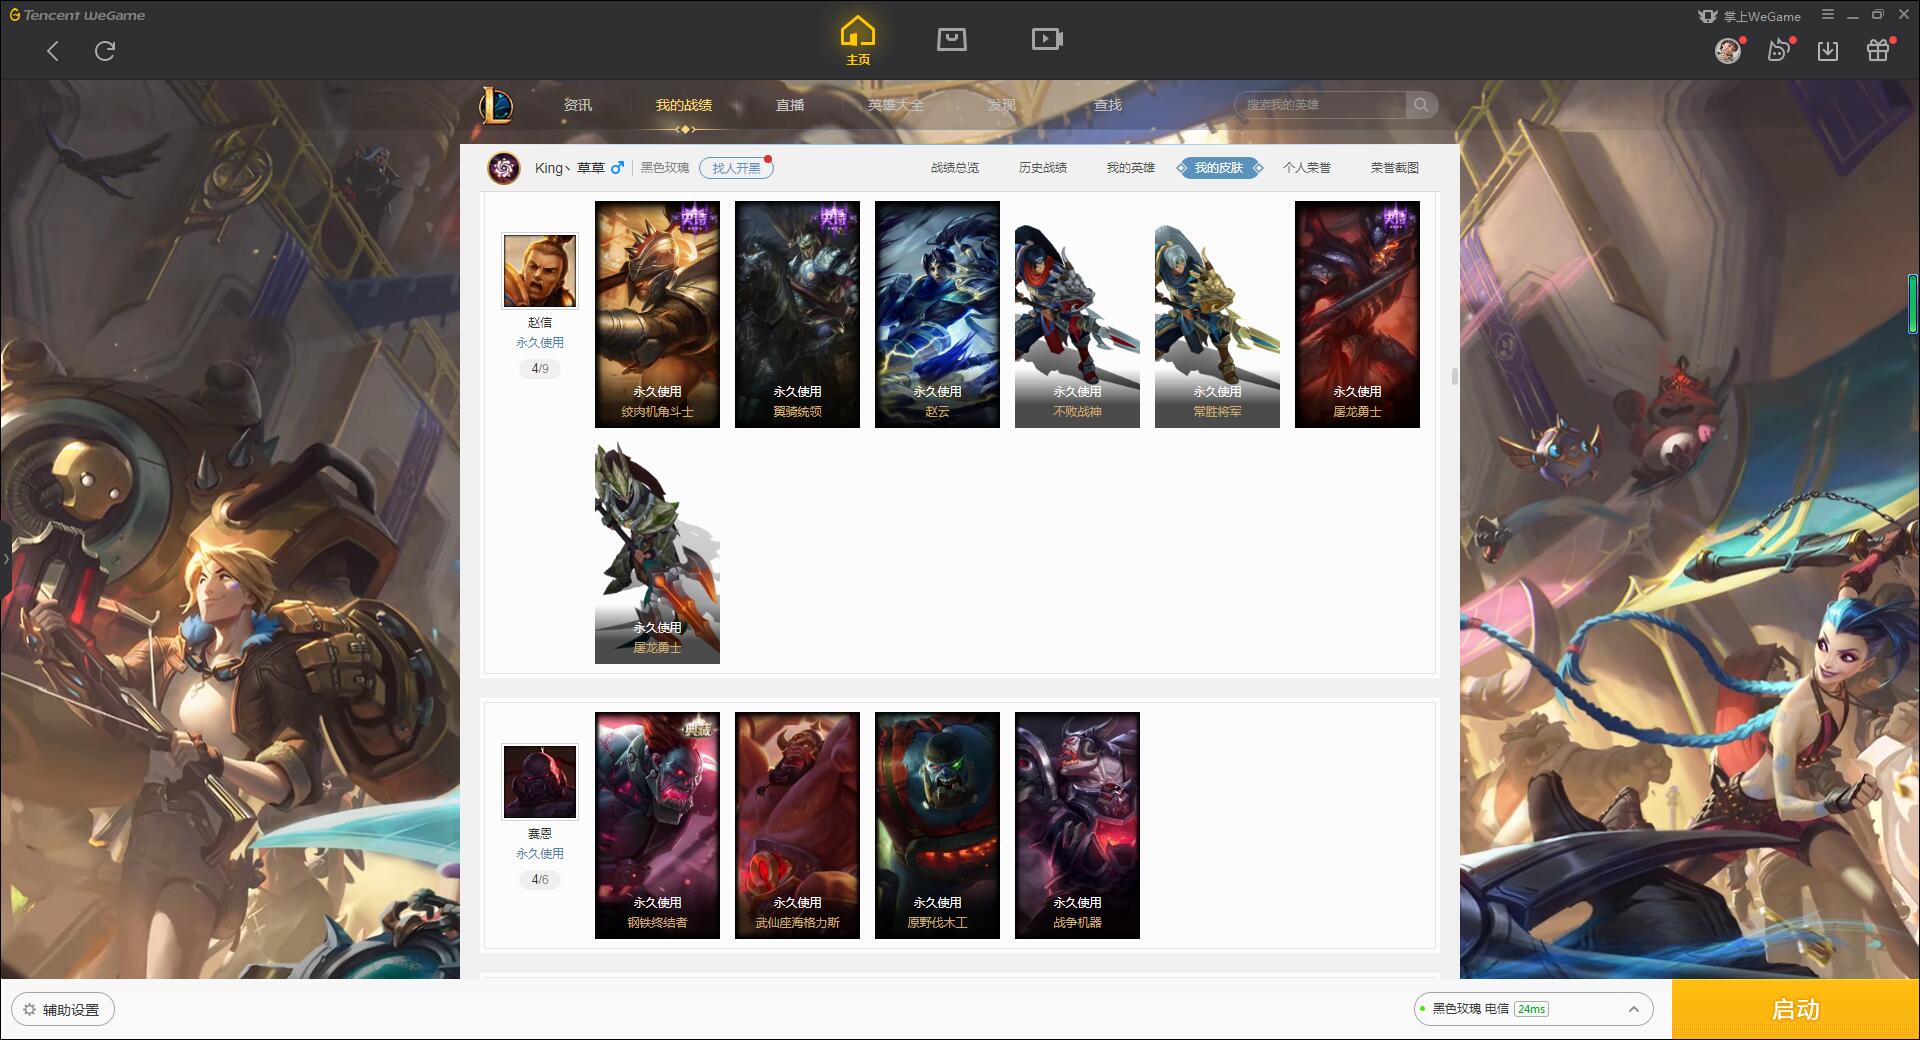Click the 启动 launch button
Viewport: 1920px width, 1040px height.
[x=1796, y=1010]
